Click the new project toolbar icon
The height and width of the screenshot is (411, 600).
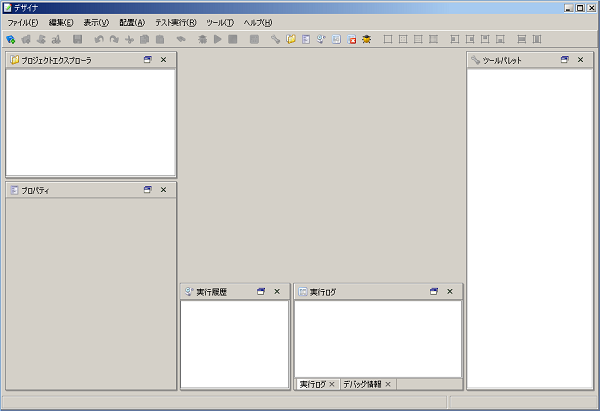11,39
